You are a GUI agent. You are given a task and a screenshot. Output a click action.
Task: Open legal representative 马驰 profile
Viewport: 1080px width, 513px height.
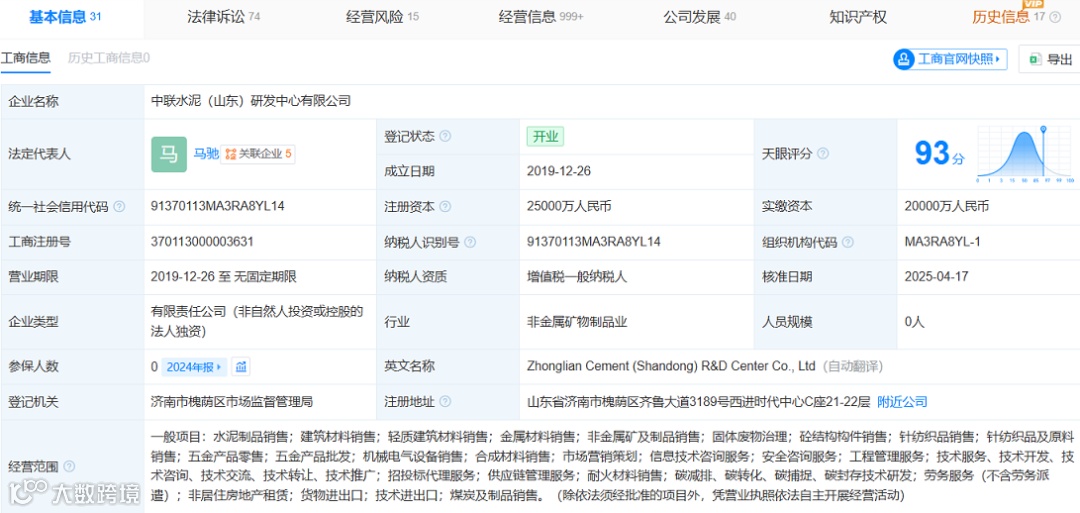coord(206,154)
